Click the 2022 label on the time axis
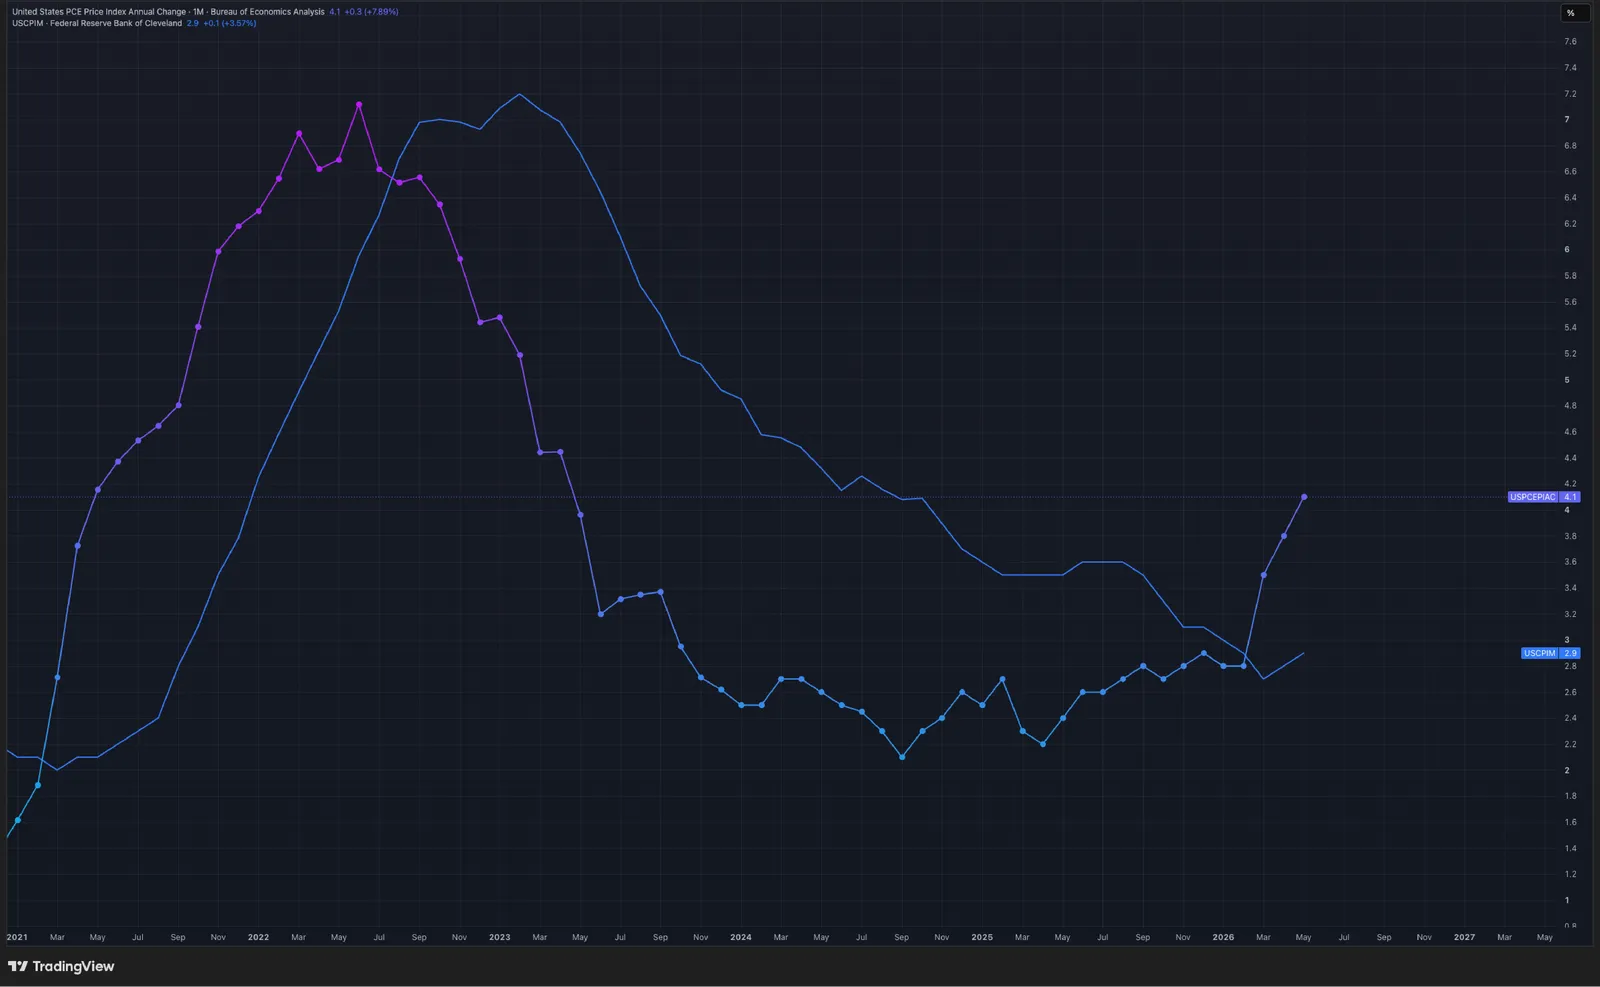The image size is (1600, 987). [x=258, y=937]
